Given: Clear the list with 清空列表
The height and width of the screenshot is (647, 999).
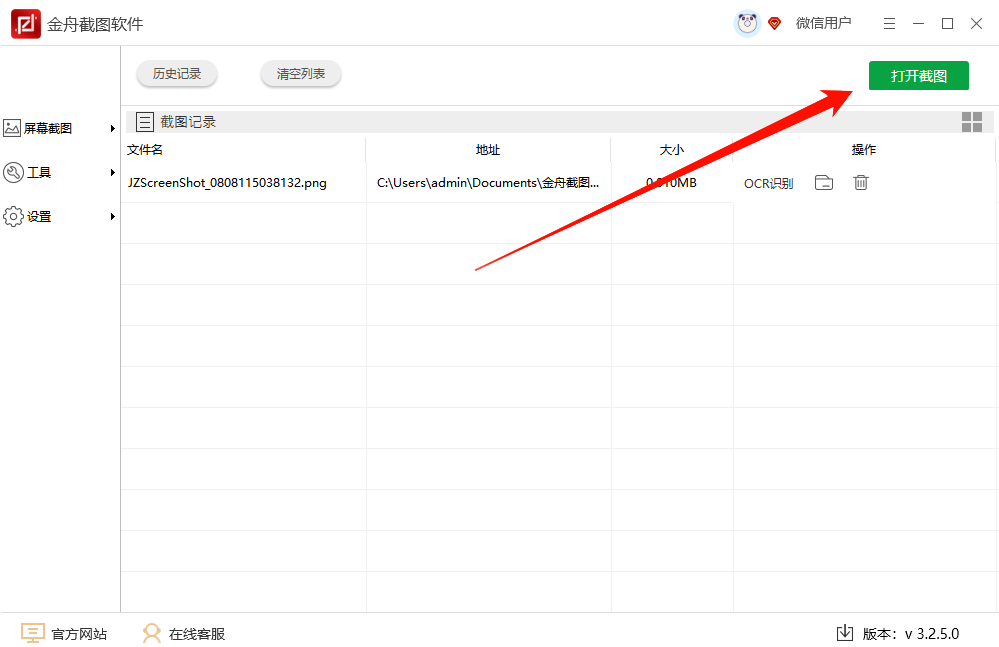Looking at the screenshot, I should [x=300, y=72].
